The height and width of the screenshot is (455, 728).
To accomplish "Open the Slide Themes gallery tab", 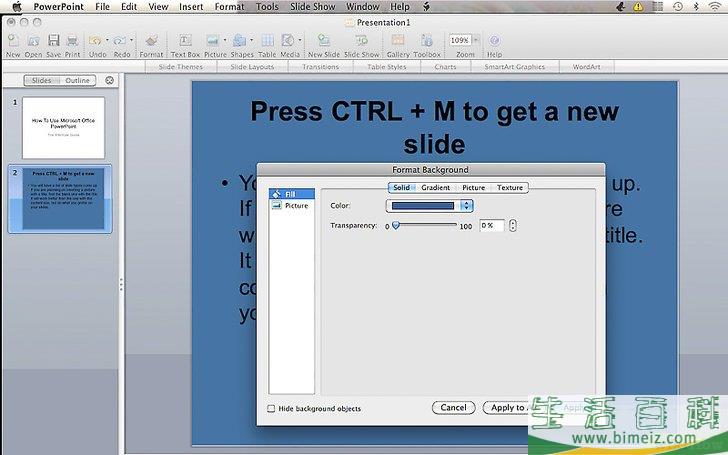I will pyautogui.click(x=181, y=67).
